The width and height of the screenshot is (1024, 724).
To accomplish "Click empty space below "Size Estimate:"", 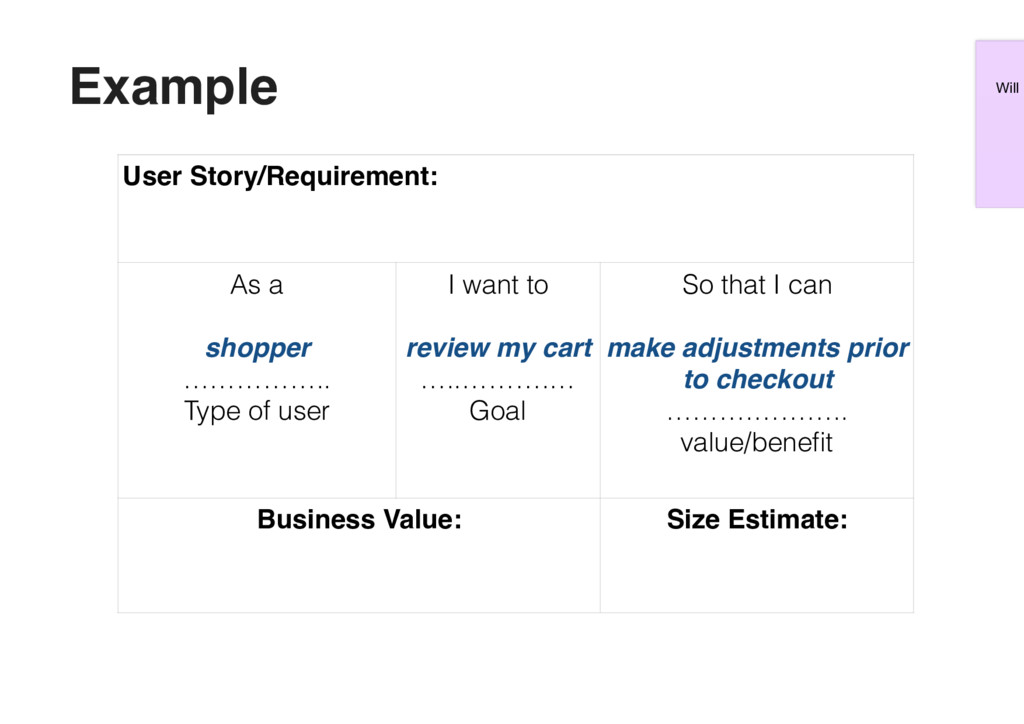I will click(x=756, y=575).
